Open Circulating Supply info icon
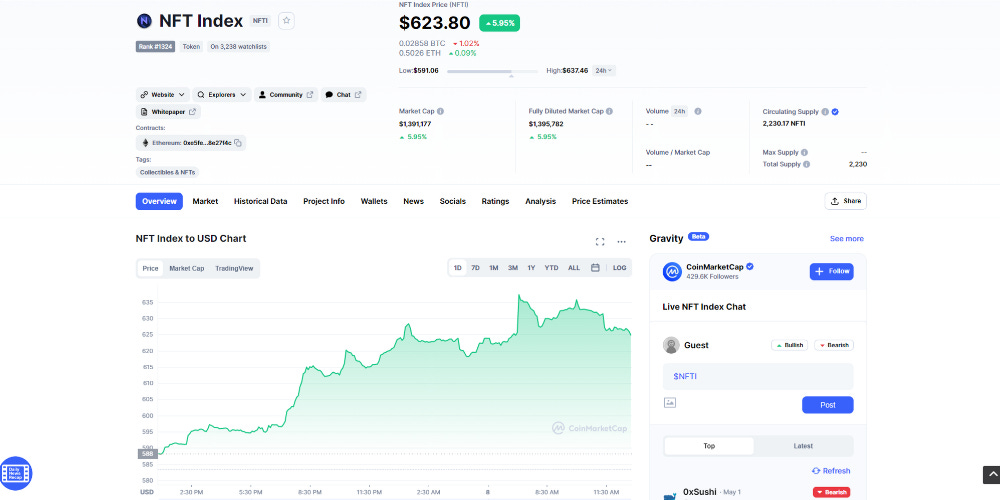Viewport: 1000px width, 500px height. (825, 112)
